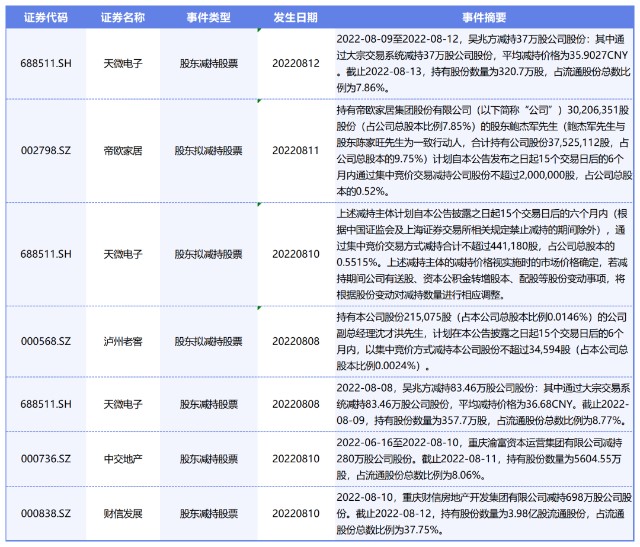Click summary mentioning 吴兆方减持83.46万股

(483, 404)
